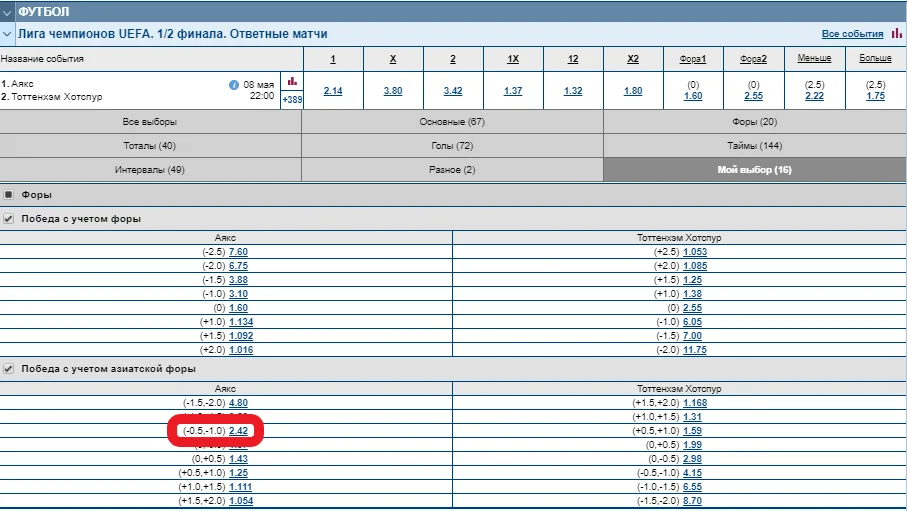
Task: Open the Интервалы (49) tab
Action: [150, 170]
